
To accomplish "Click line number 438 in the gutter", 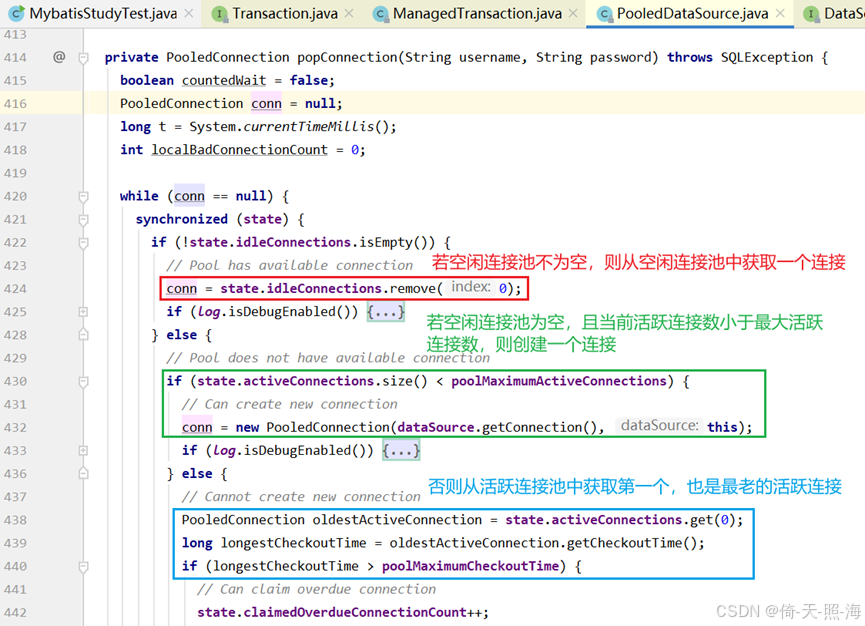I will click(x=15, y=520).
